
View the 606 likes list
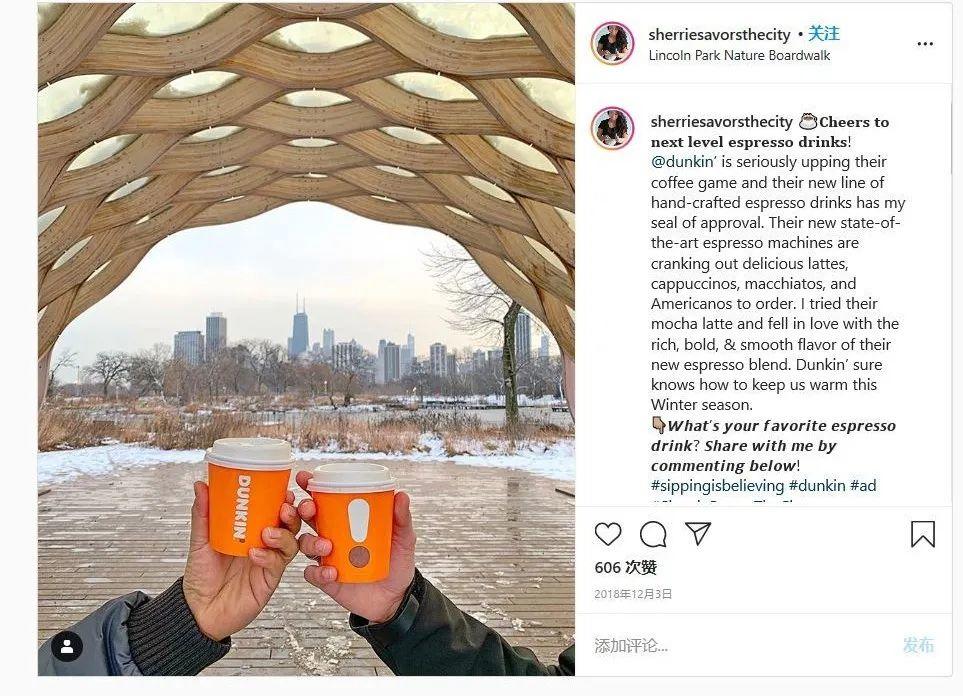[625, 567]
